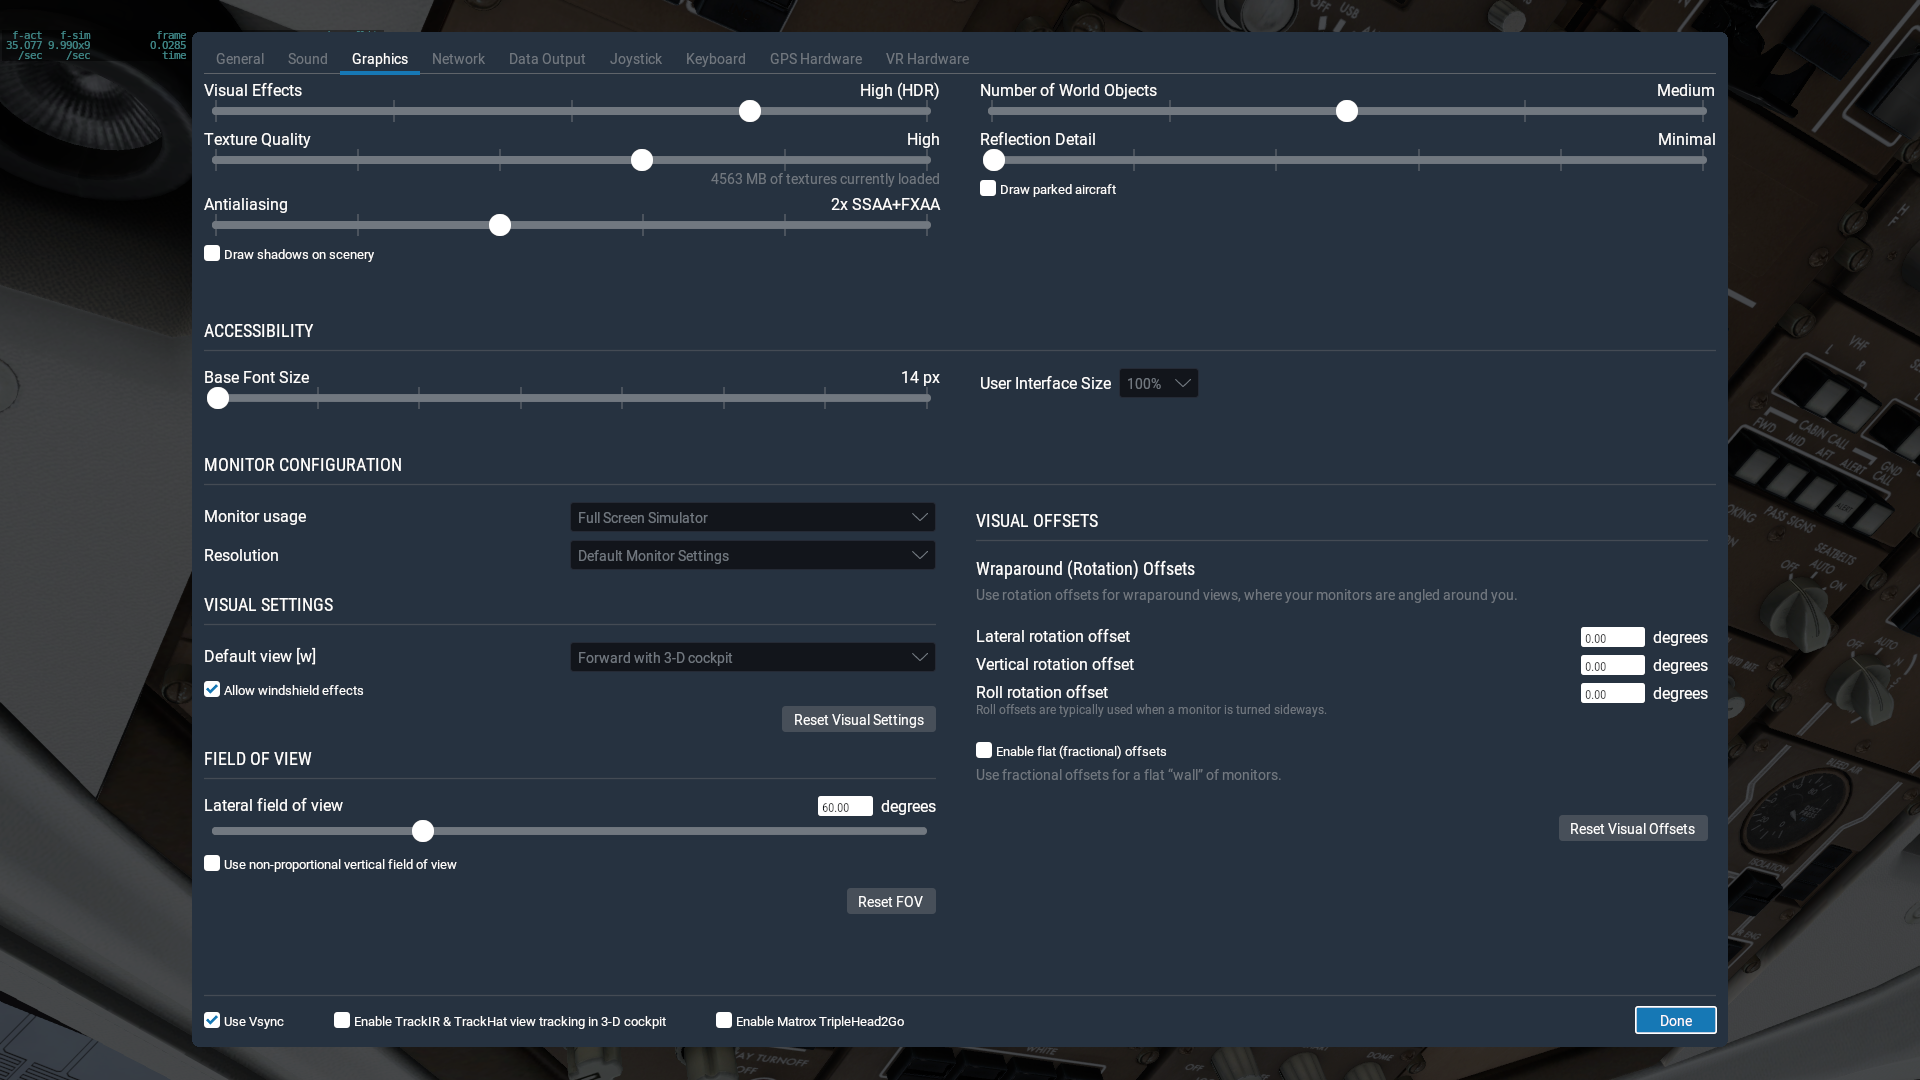The height and width of the screenshot is (1080, 1920).
Task: Expand User Interface Size dropdown
Action: pos(1158,383)
